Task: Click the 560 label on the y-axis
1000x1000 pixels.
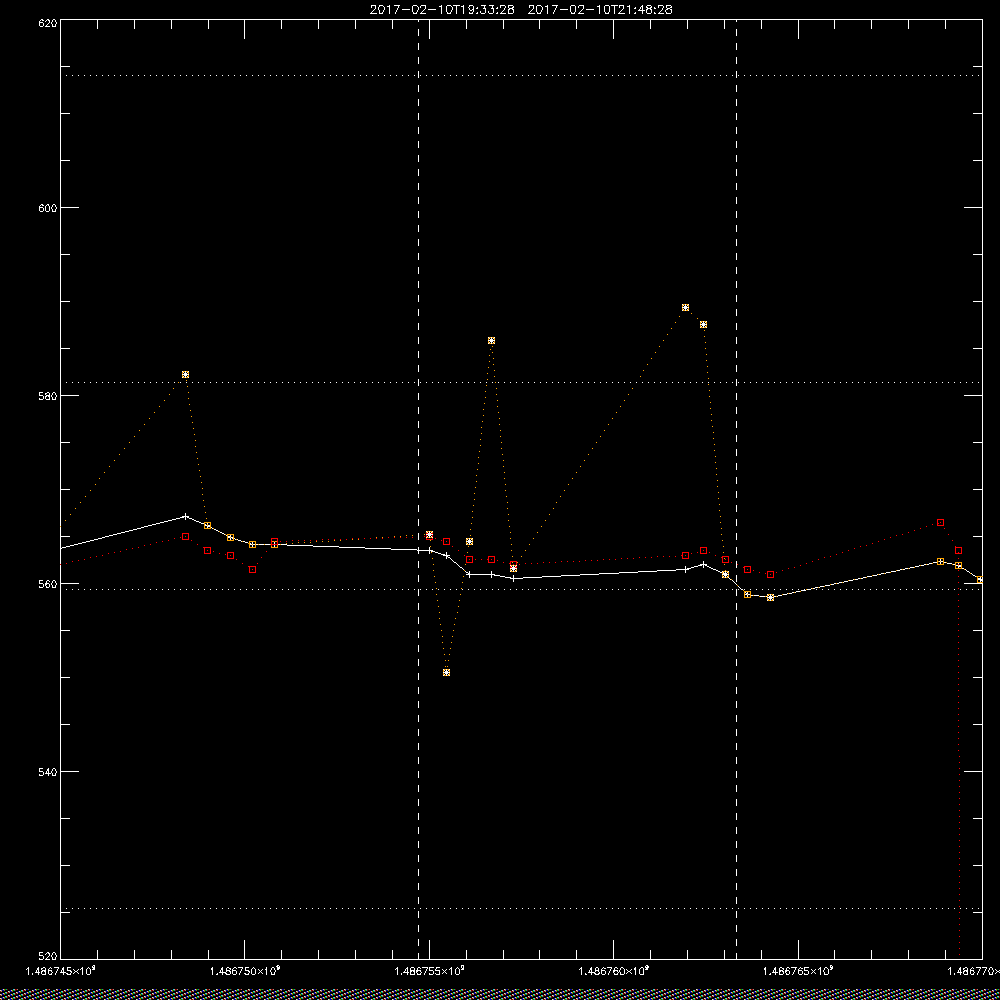Action: [49, 584]
